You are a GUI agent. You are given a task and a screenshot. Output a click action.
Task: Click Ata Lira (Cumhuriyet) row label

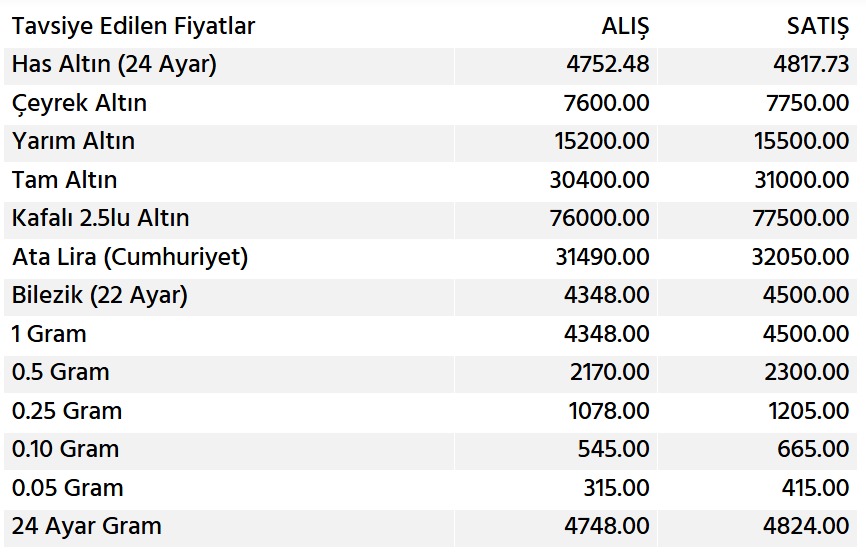pos(130,257)
